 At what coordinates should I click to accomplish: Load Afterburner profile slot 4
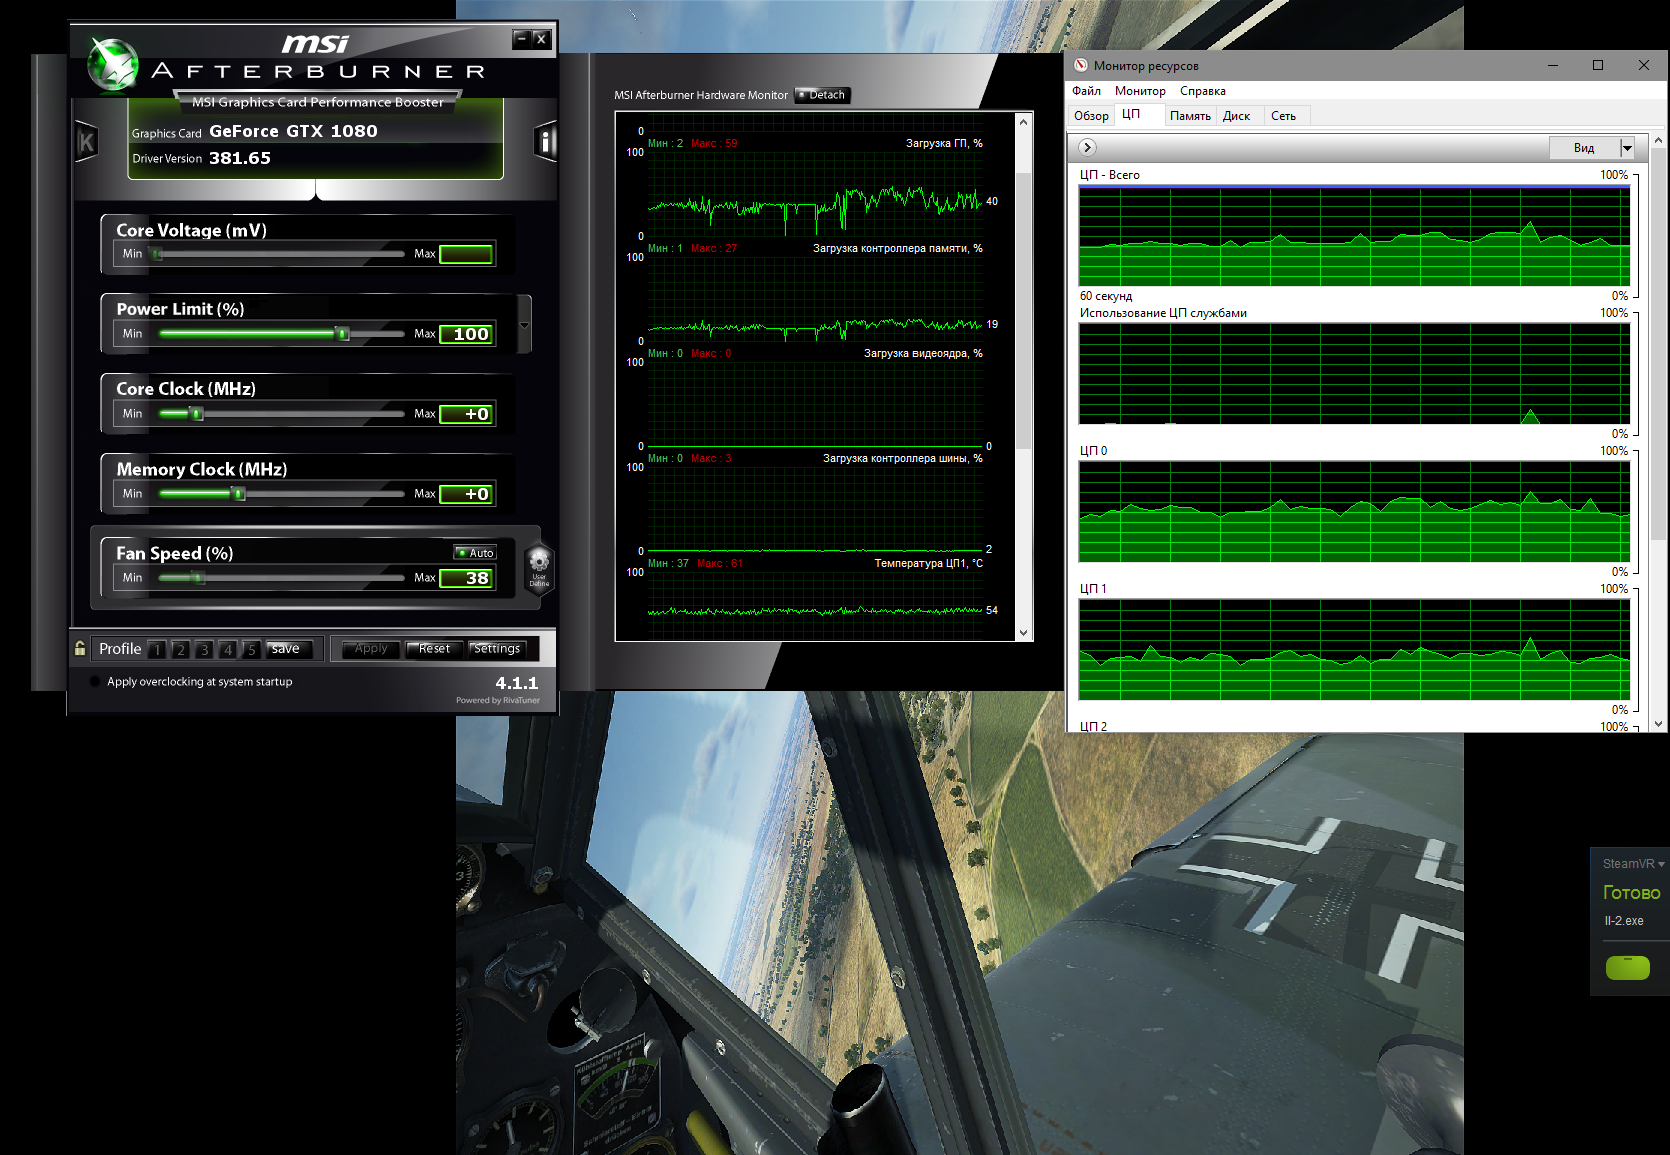(228, 649)
